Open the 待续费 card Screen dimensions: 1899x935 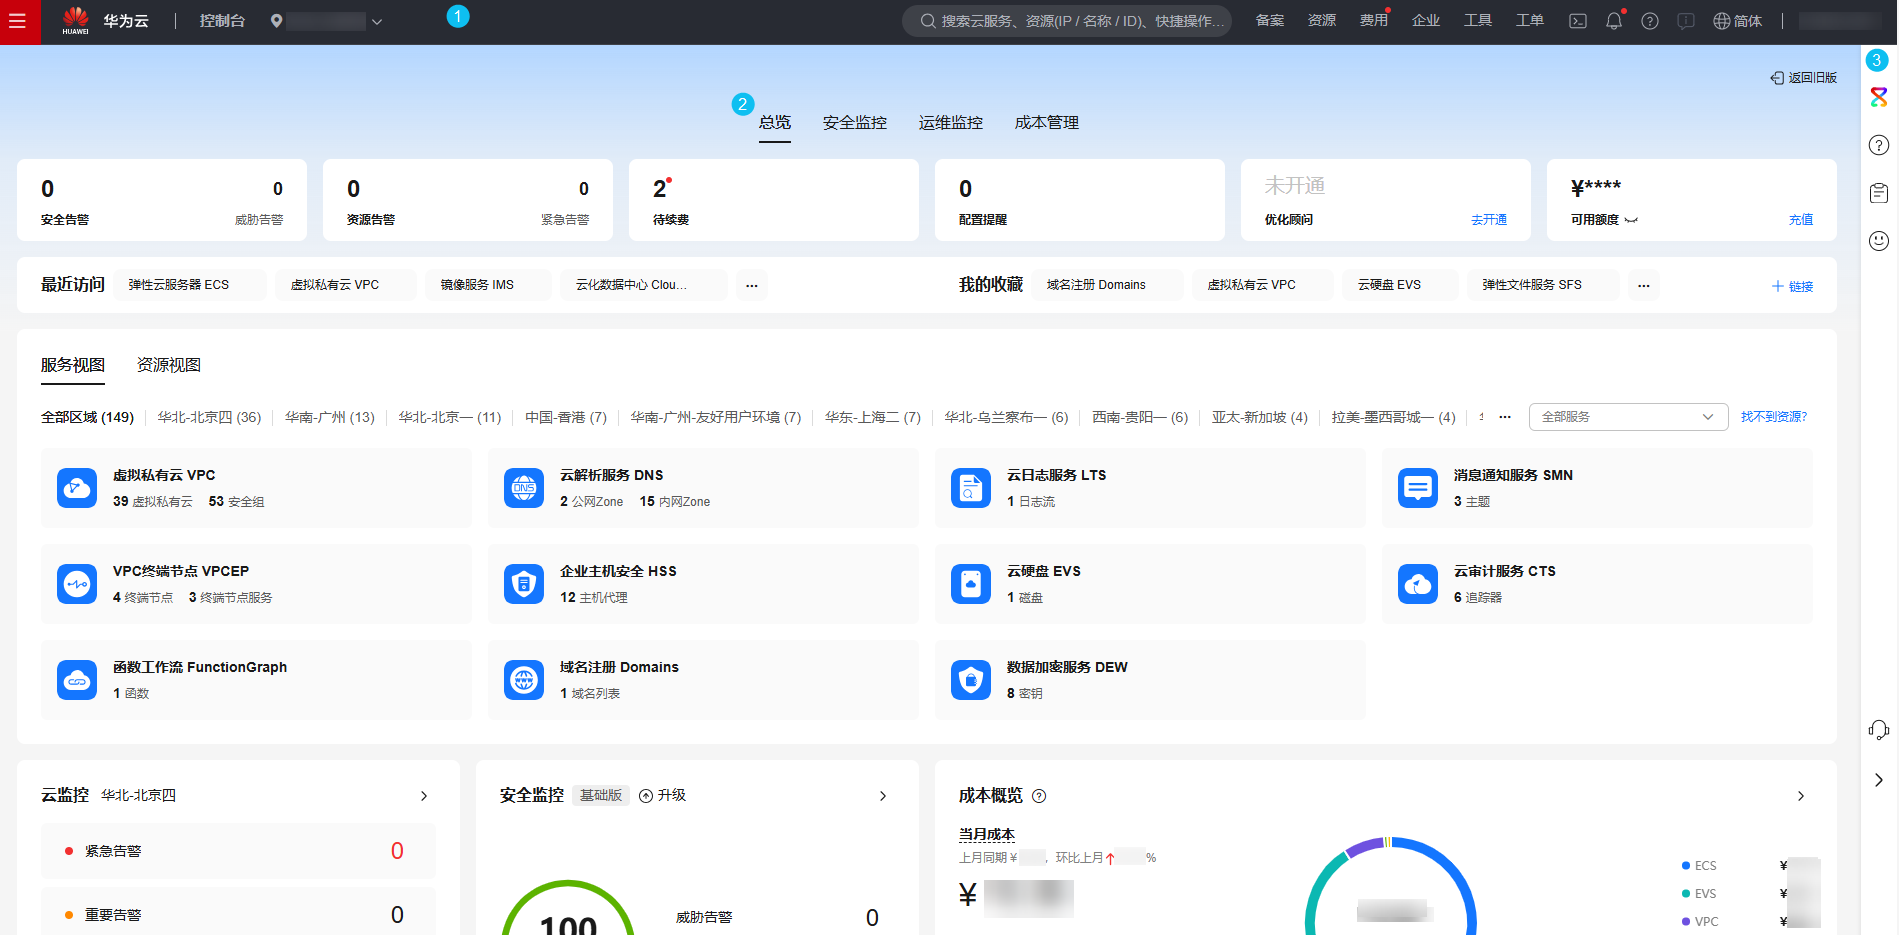click(x=774, y=200)
